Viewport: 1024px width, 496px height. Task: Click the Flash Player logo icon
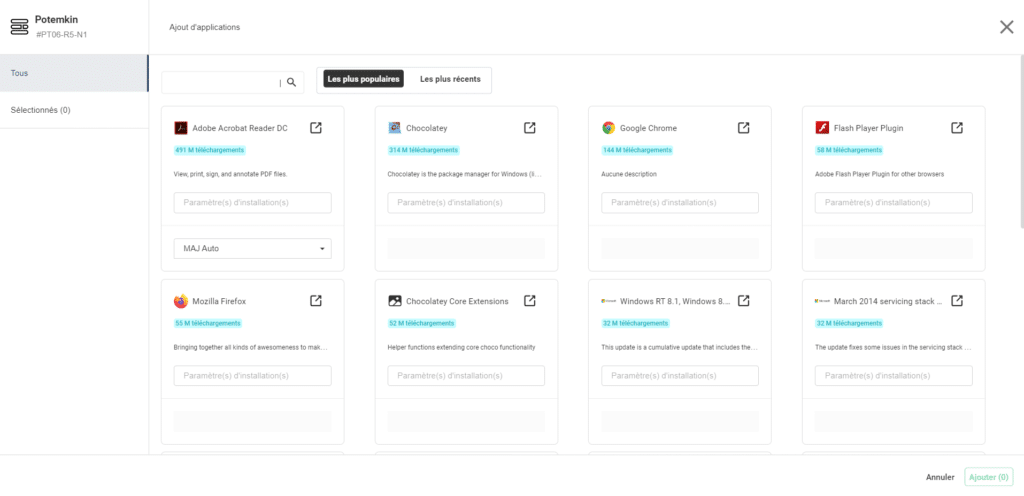[x=822, y=128]
